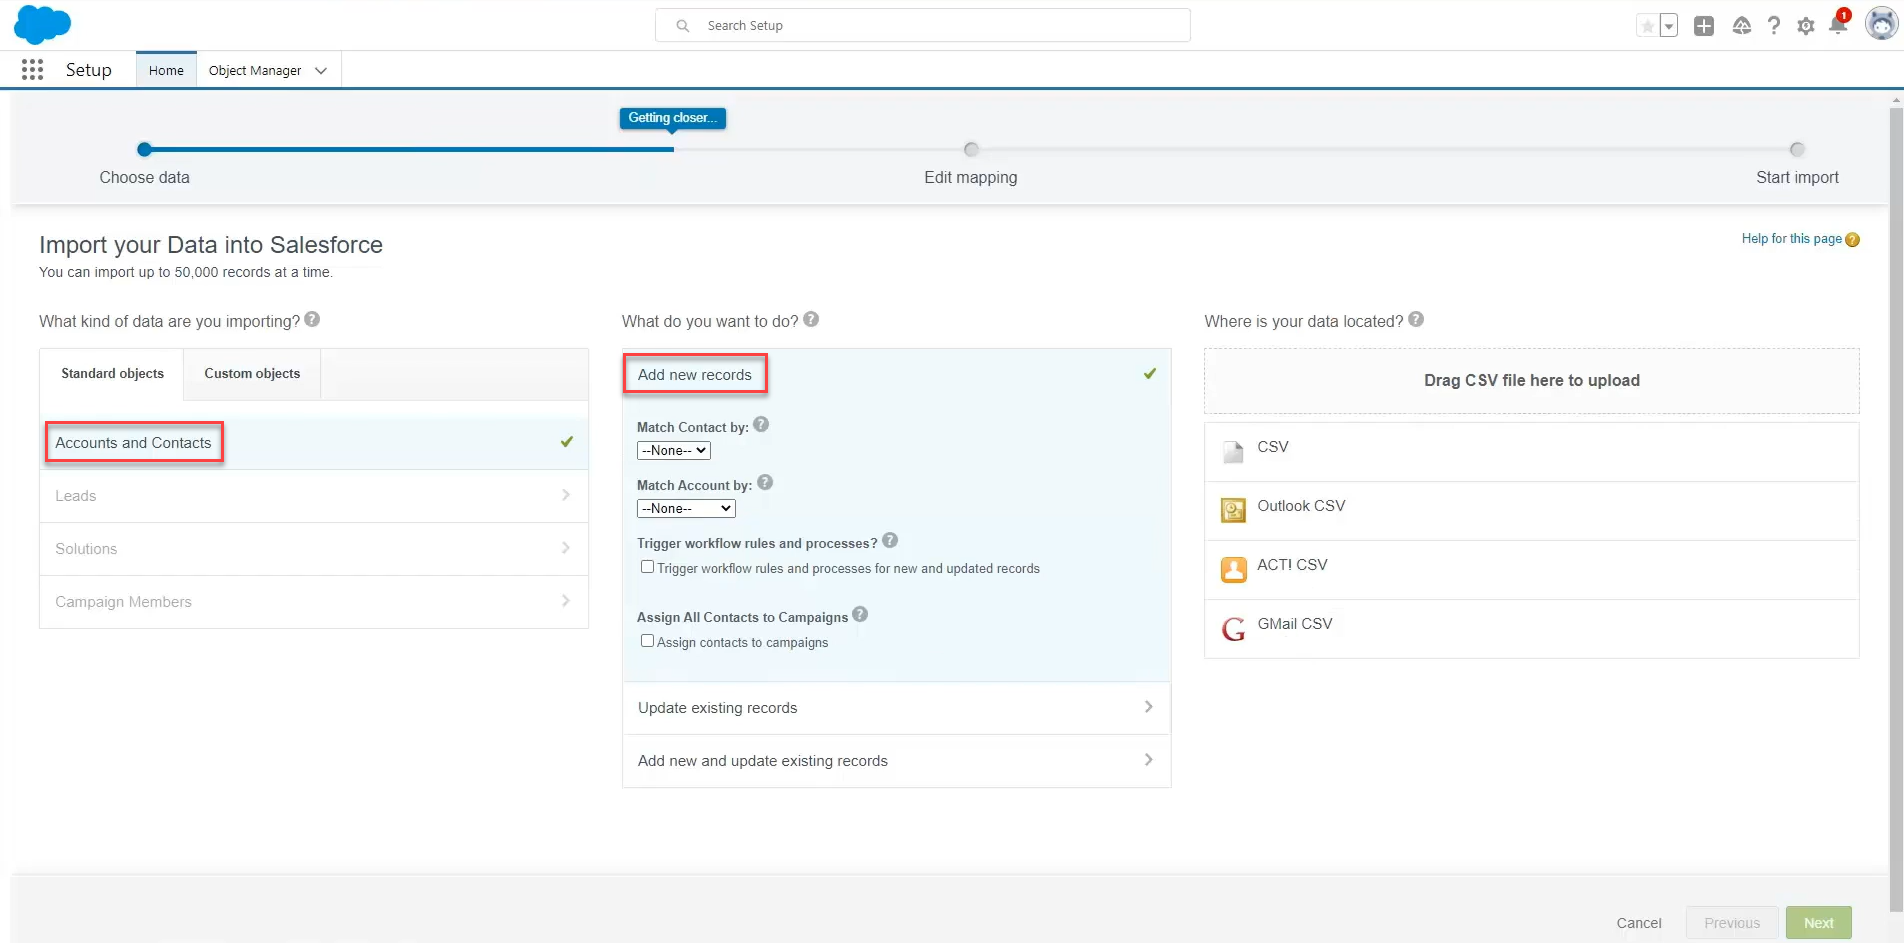Select the Custom objects tab

(x=252, y=374)
